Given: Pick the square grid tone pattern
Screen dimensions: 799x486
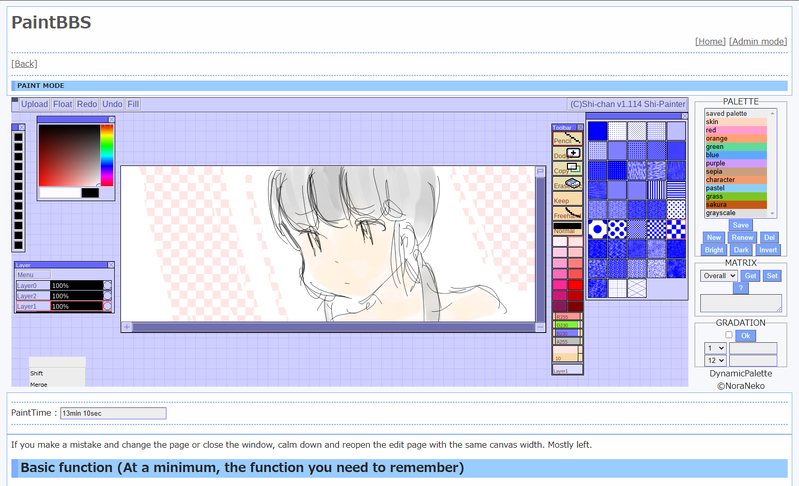Looking at the screenshot, I should pos(617,288).
